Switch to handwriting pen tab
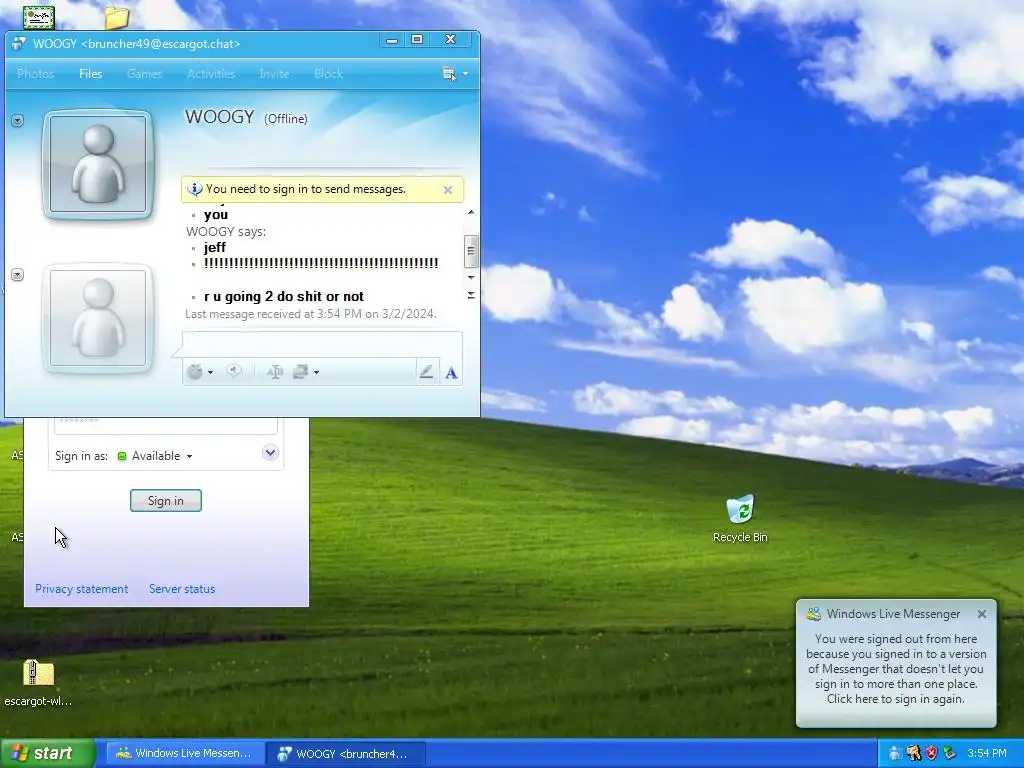Viewport: 1024px width, 768px height. coord(426,372)
